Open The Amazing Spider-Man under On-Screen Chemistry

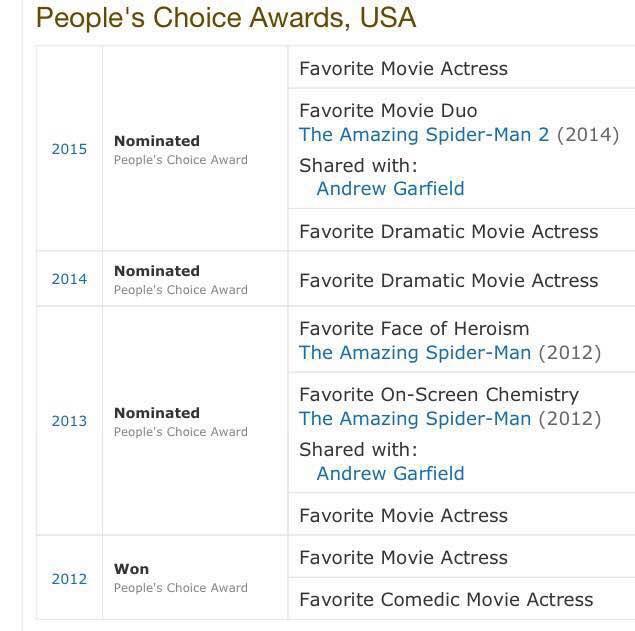pyautogui.click(x=415, y=418)
